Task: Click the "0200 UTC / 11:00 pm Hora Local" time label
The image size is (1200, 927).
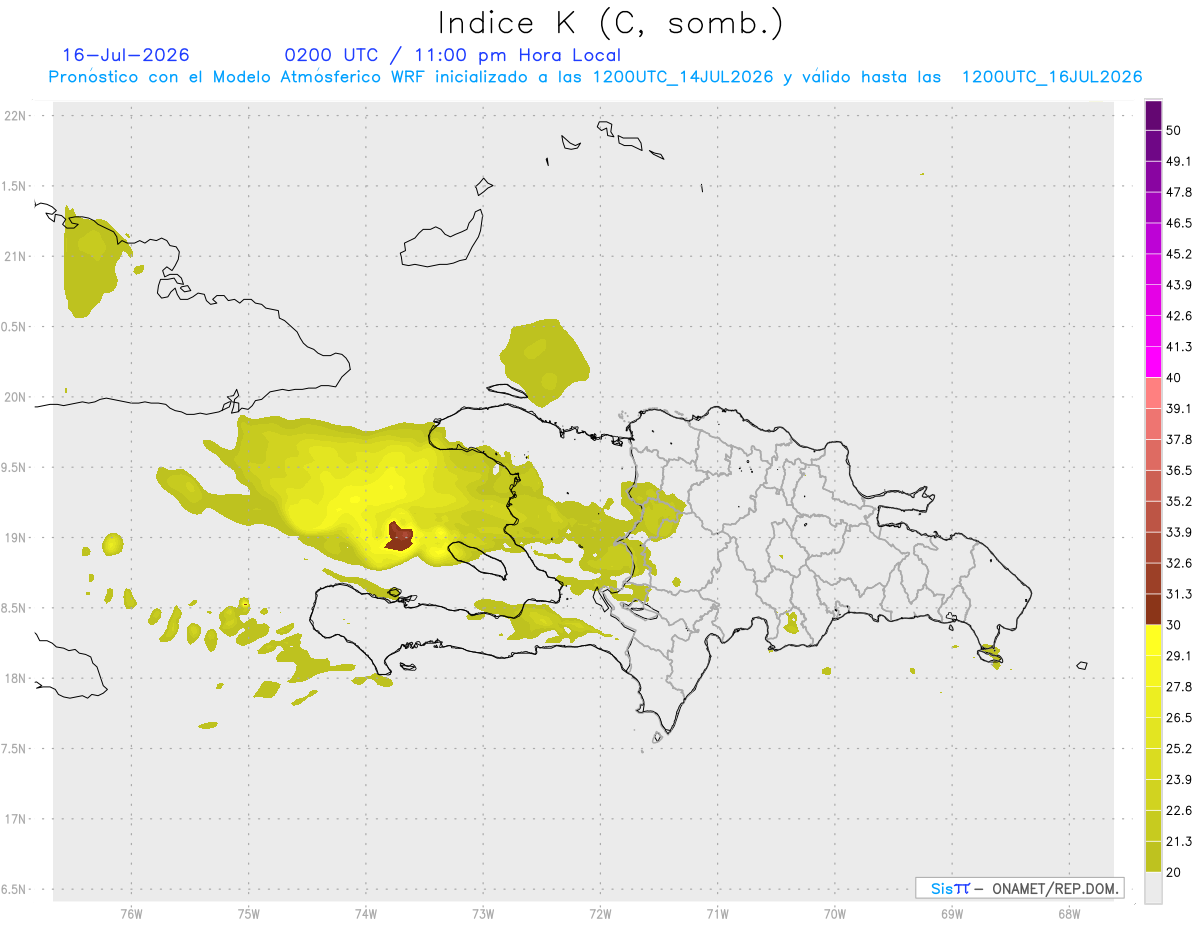Action: point(452,55)
